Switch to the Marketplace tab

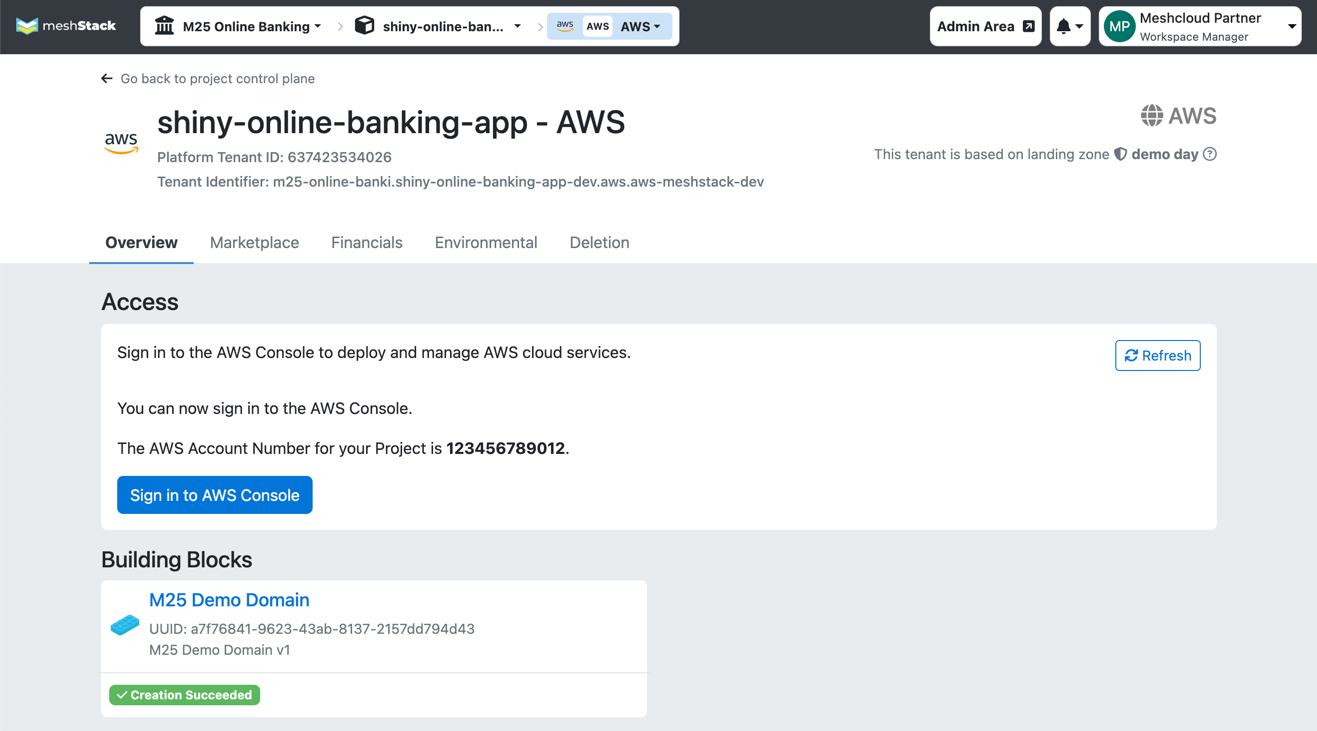[254, 243]
